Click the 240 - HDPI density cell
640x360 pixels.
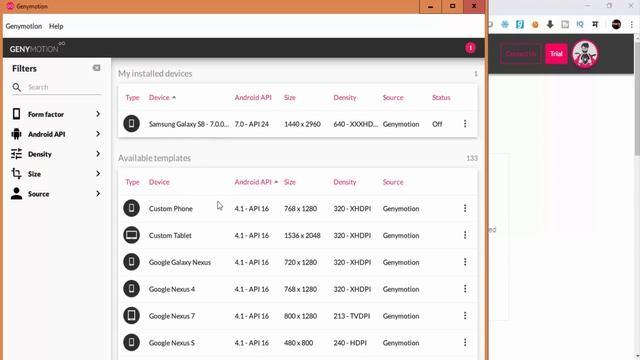[x=349, y=343]
